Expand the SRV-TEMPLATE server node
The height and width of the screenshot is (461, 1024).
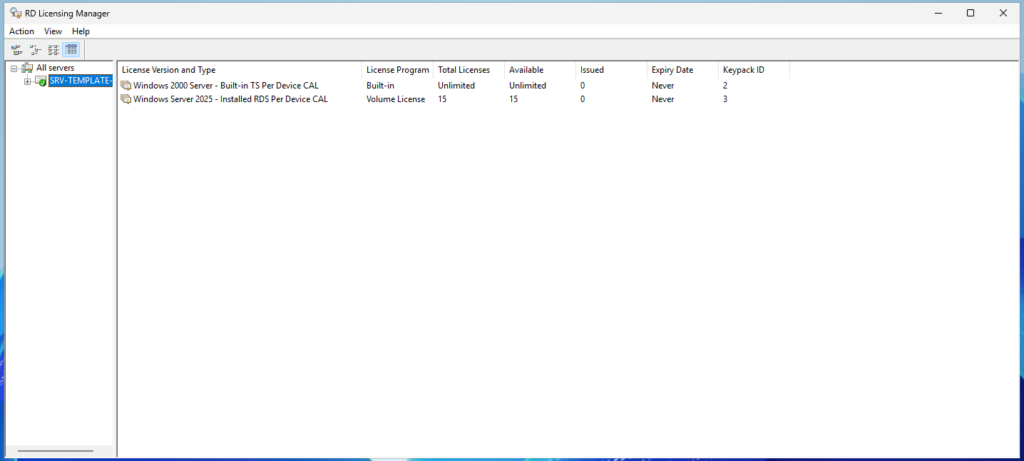click(28, 81)
